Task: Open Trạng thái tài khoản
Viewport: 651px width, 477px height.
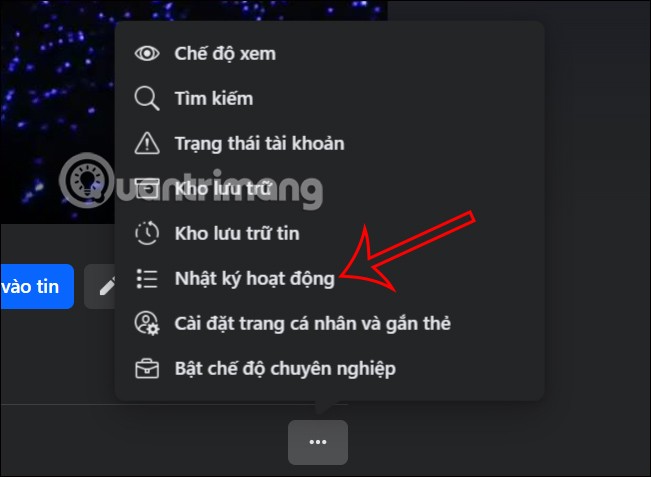Action: 329,144
